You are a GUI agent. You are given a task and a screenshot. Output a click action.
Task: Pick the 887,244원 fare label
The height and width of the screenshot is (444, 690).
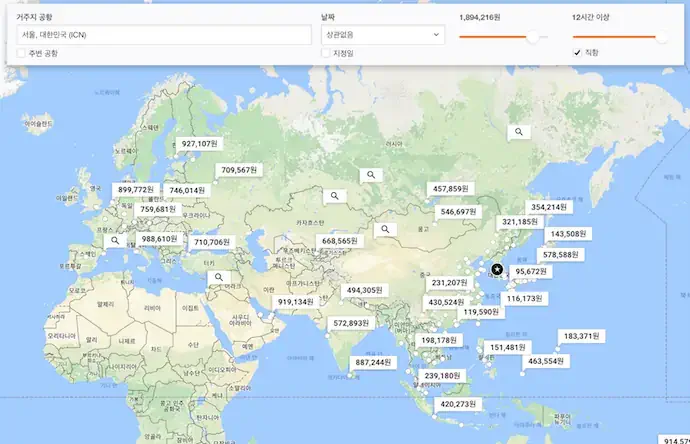pos(373,363)
